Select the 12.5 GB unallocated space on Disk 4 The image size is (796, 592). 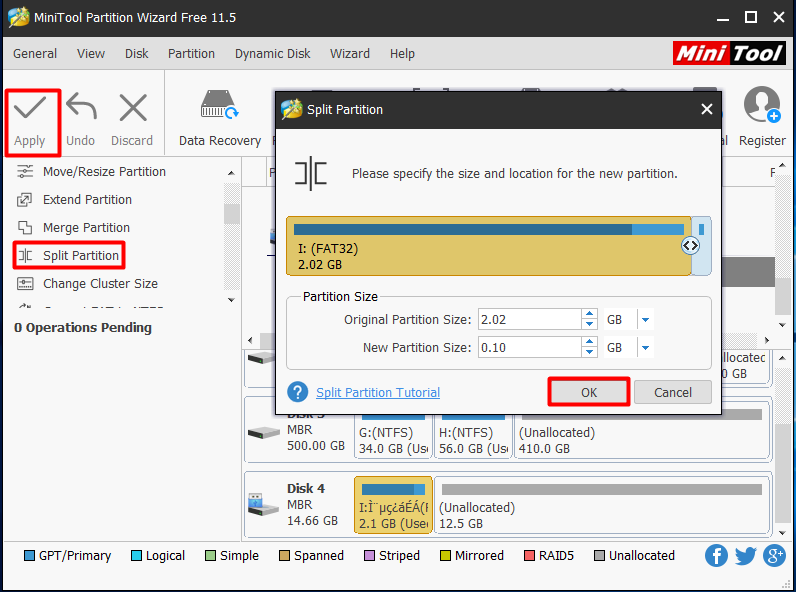602,505
